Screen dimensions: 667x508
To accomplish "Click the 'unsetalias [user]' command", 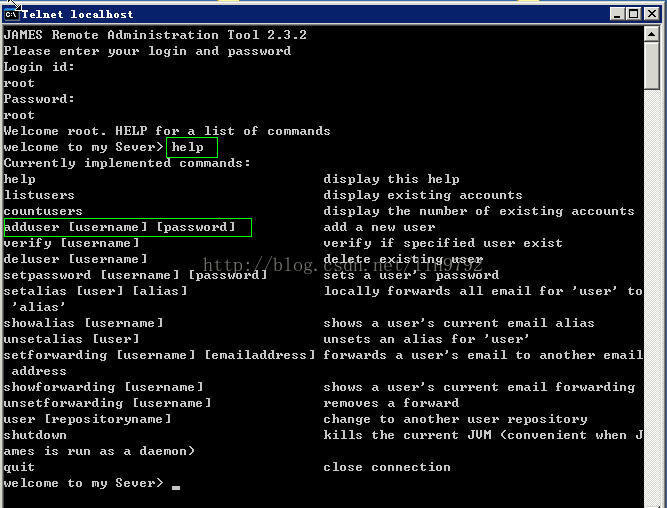I will [x=71, y=339].
